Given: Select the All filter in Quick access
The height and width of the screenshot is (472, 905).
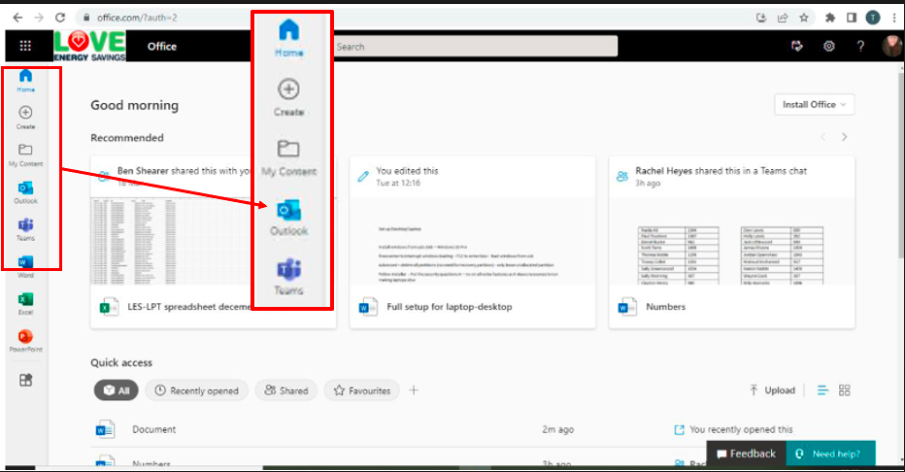Looking at the screenshot, I should click(x=116, y=391).
